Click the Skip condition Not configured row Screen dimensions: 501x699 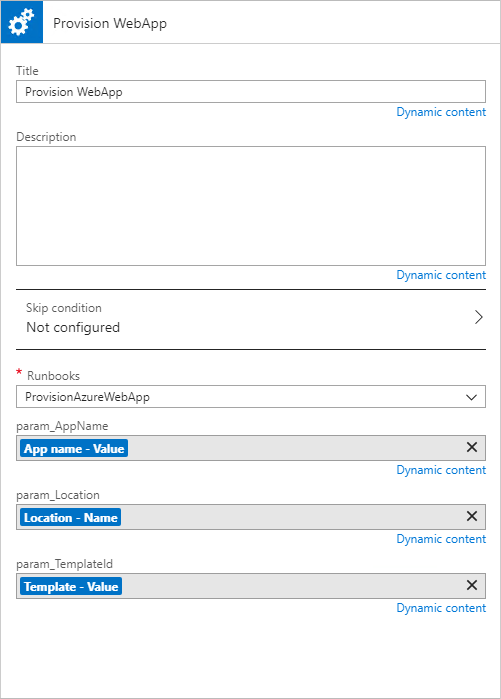click(251, 319)
